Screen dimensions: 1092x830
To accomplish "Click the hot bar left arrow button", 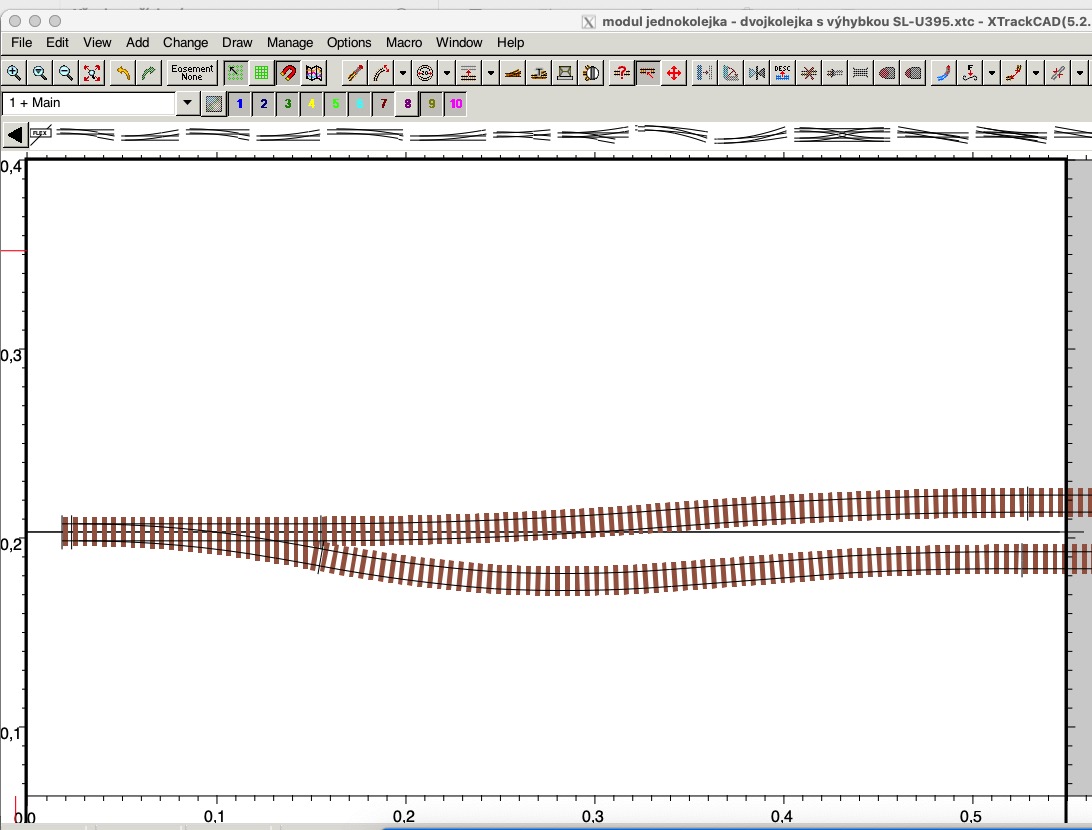I will point(15,134).
